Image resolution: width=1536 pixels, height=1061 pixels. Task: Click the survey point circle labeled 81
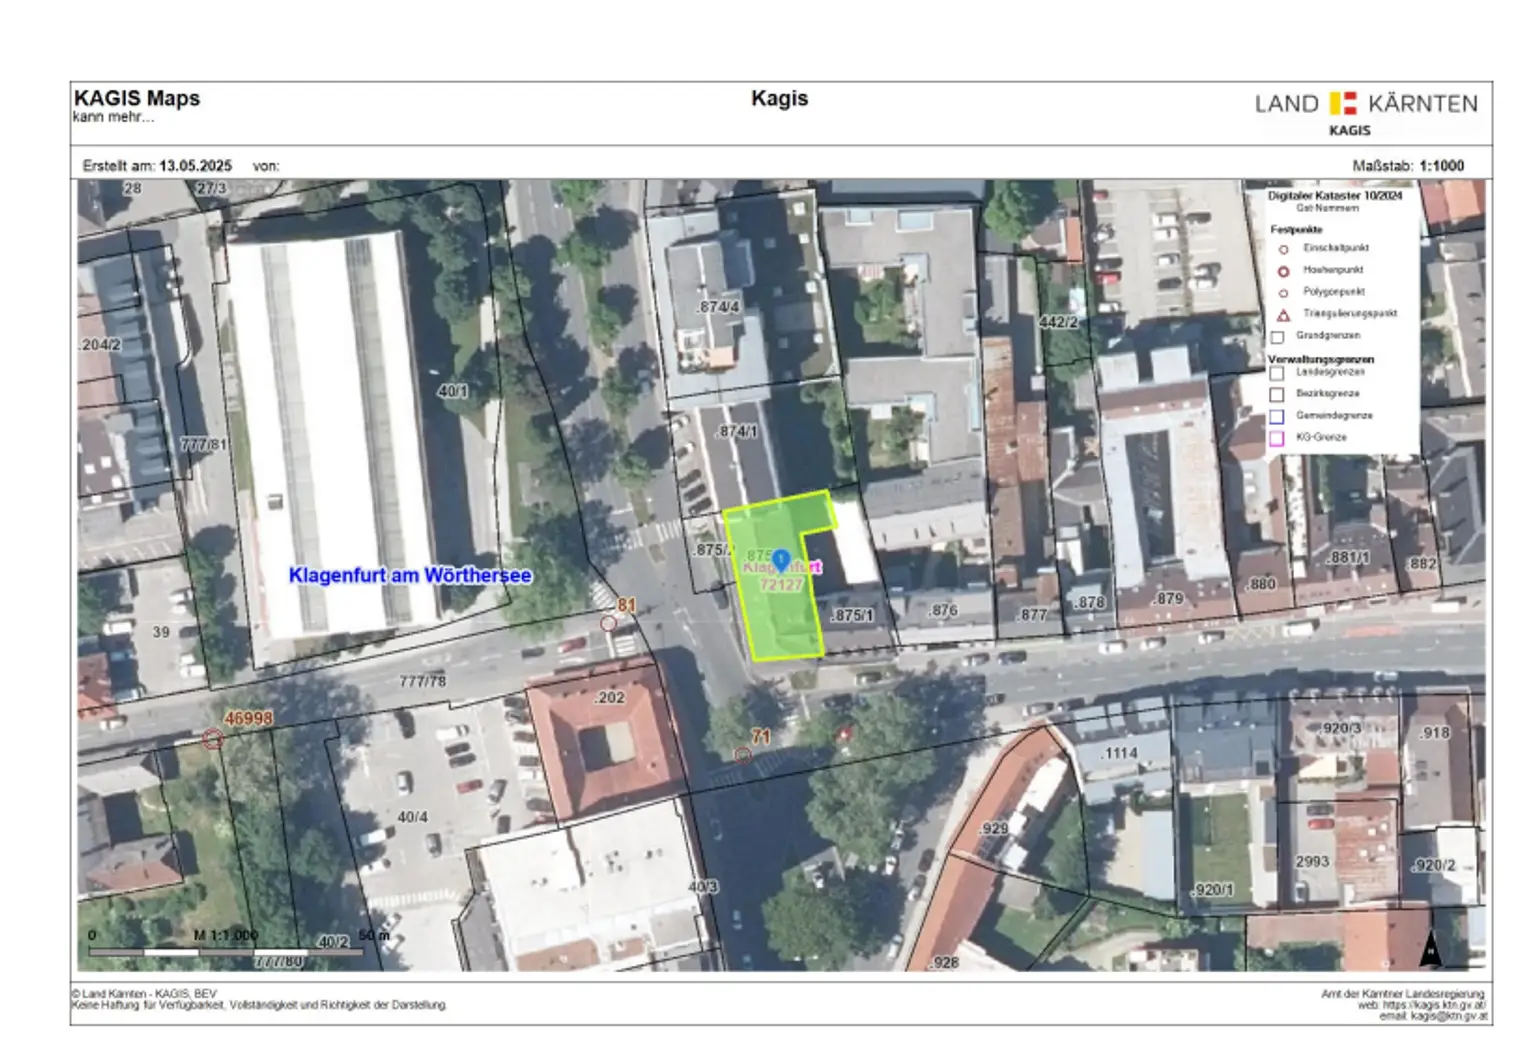coord(608,623)
